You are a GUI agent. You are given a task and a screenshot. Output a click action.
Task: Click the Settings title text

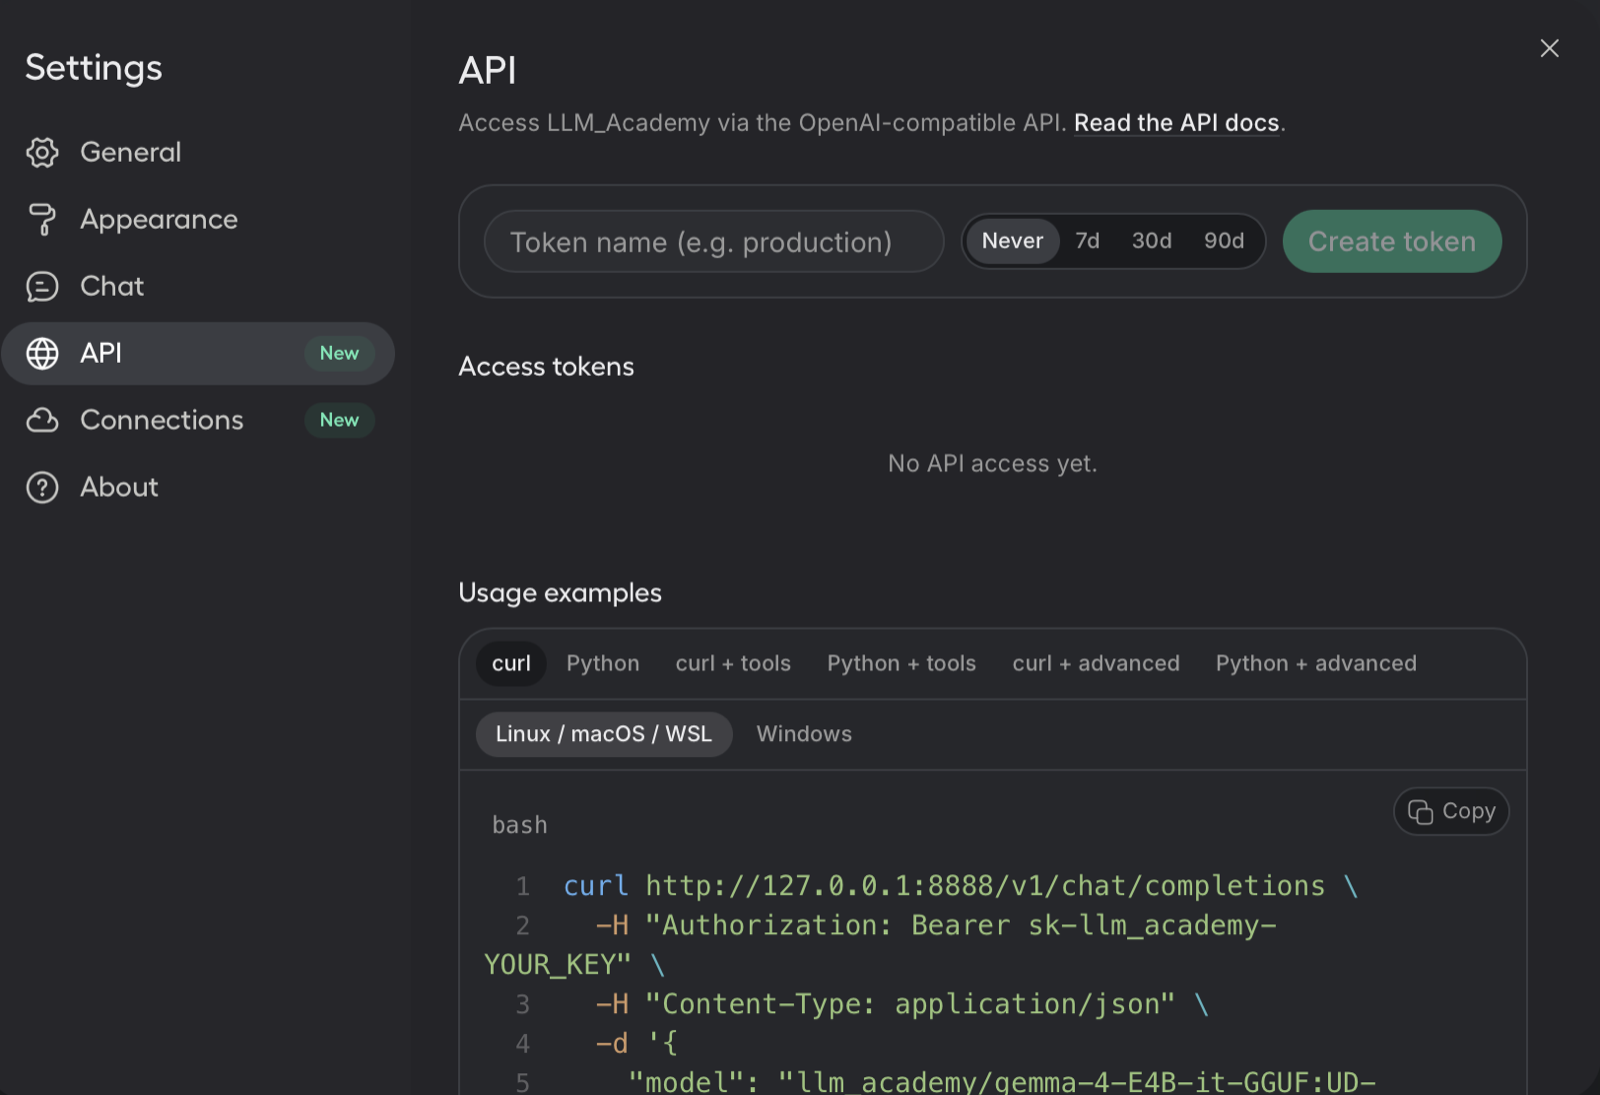point(93,68)
